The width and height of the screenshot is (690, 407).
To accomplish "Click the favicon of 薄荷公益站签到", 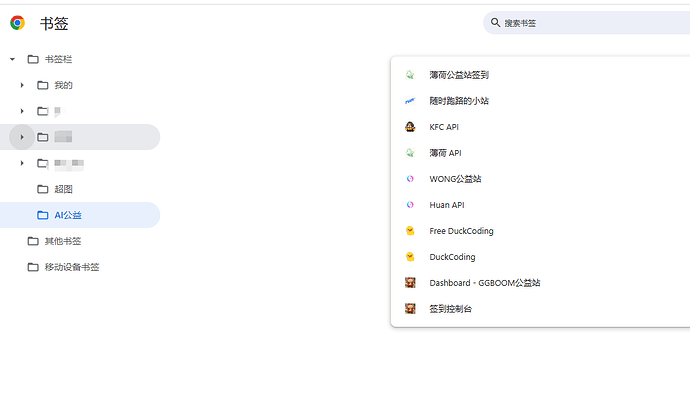I will (410, 75).
